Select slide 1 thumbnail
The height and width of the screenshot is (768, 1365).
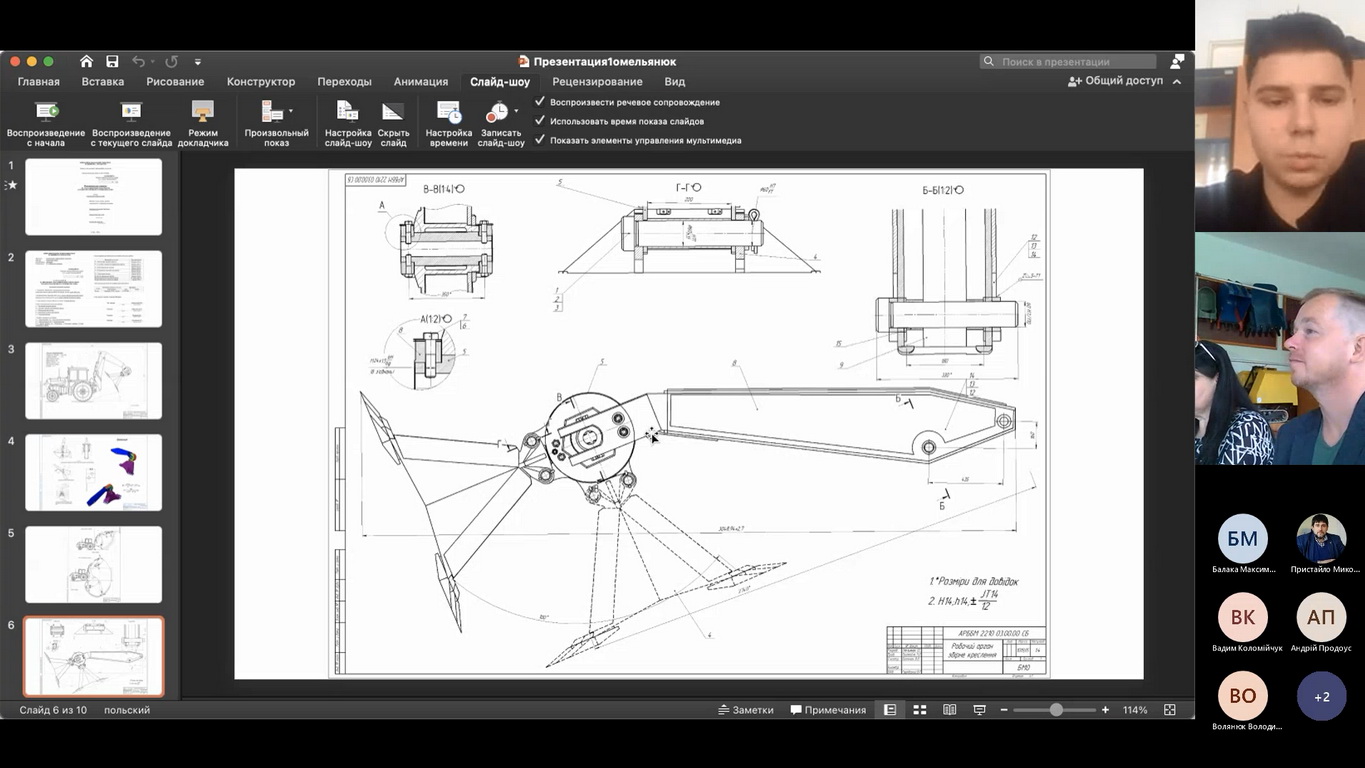click(x=93, y=197)
